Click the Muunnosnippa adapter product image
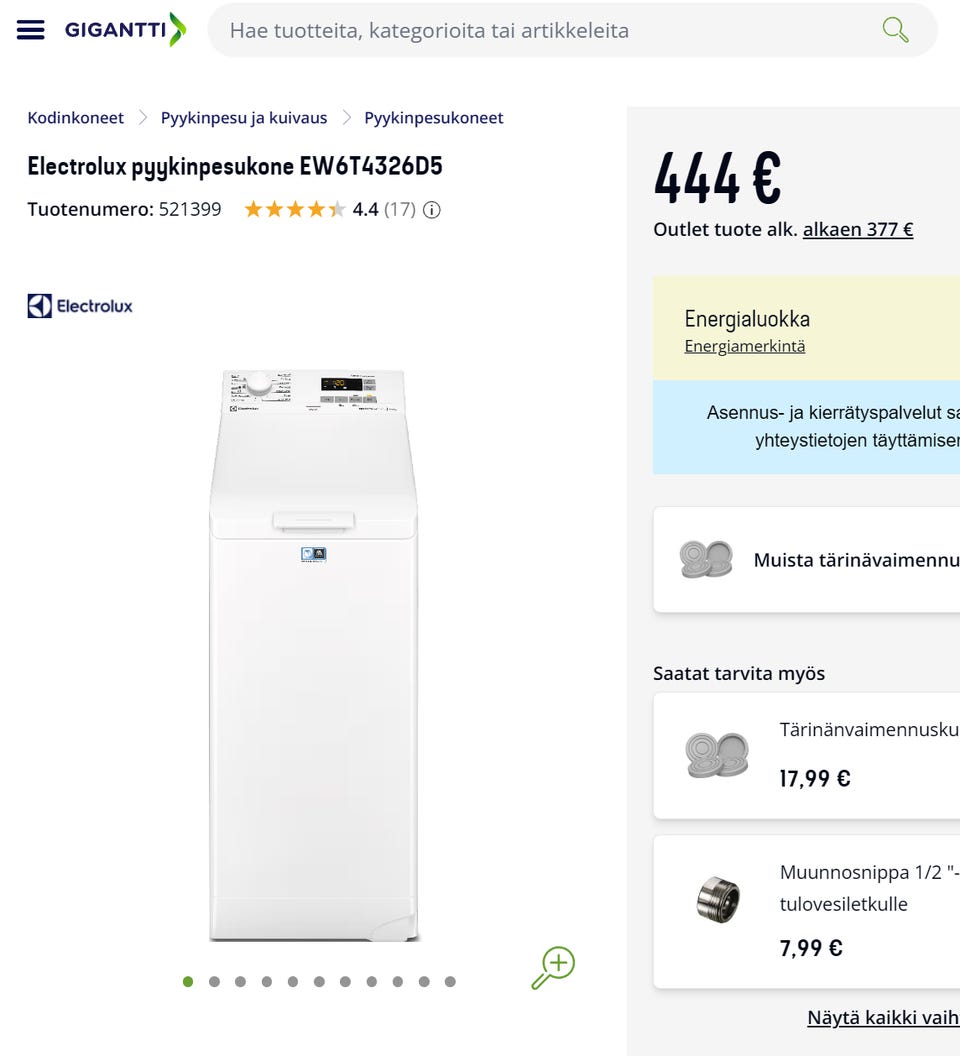Image resolution: width=960 pixels, height=1056 pixels. [718, 900]
